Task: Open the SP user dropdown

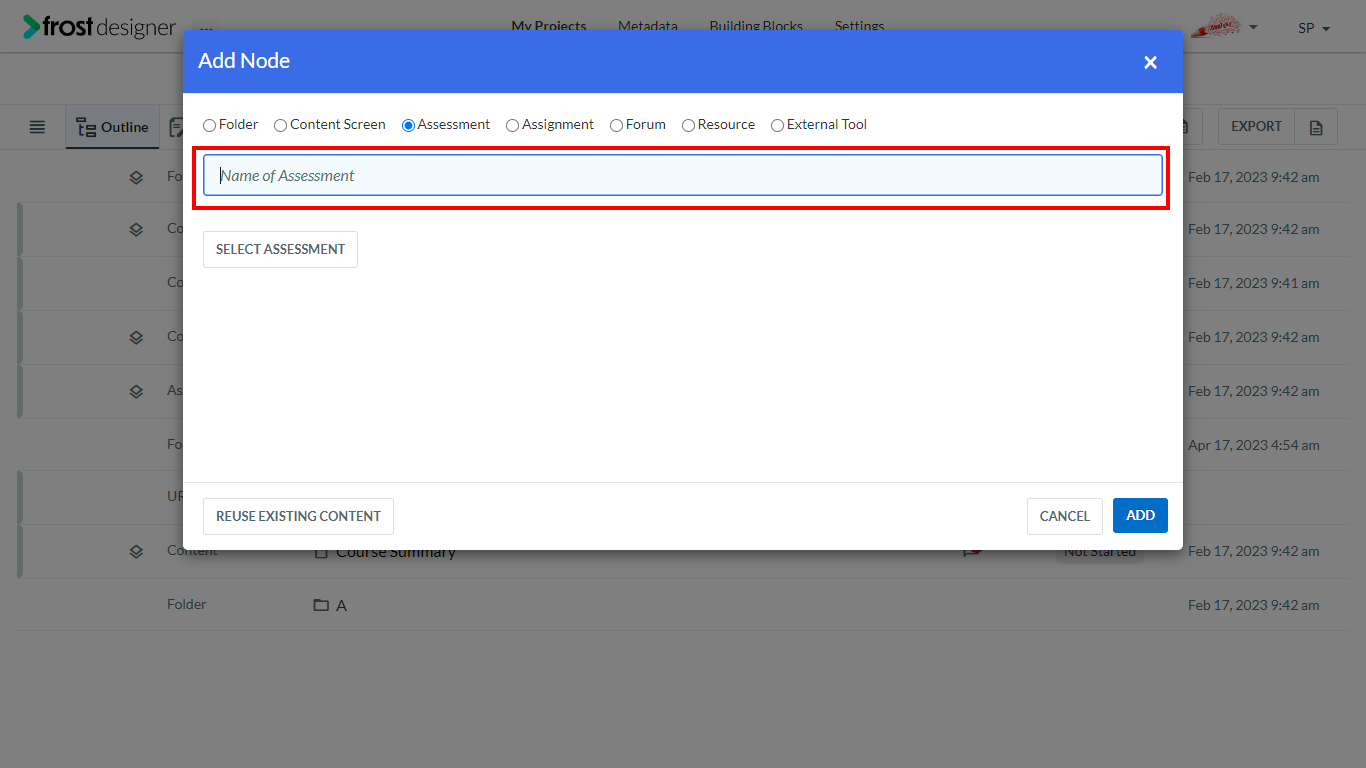Action: [x=1314, y=28]
